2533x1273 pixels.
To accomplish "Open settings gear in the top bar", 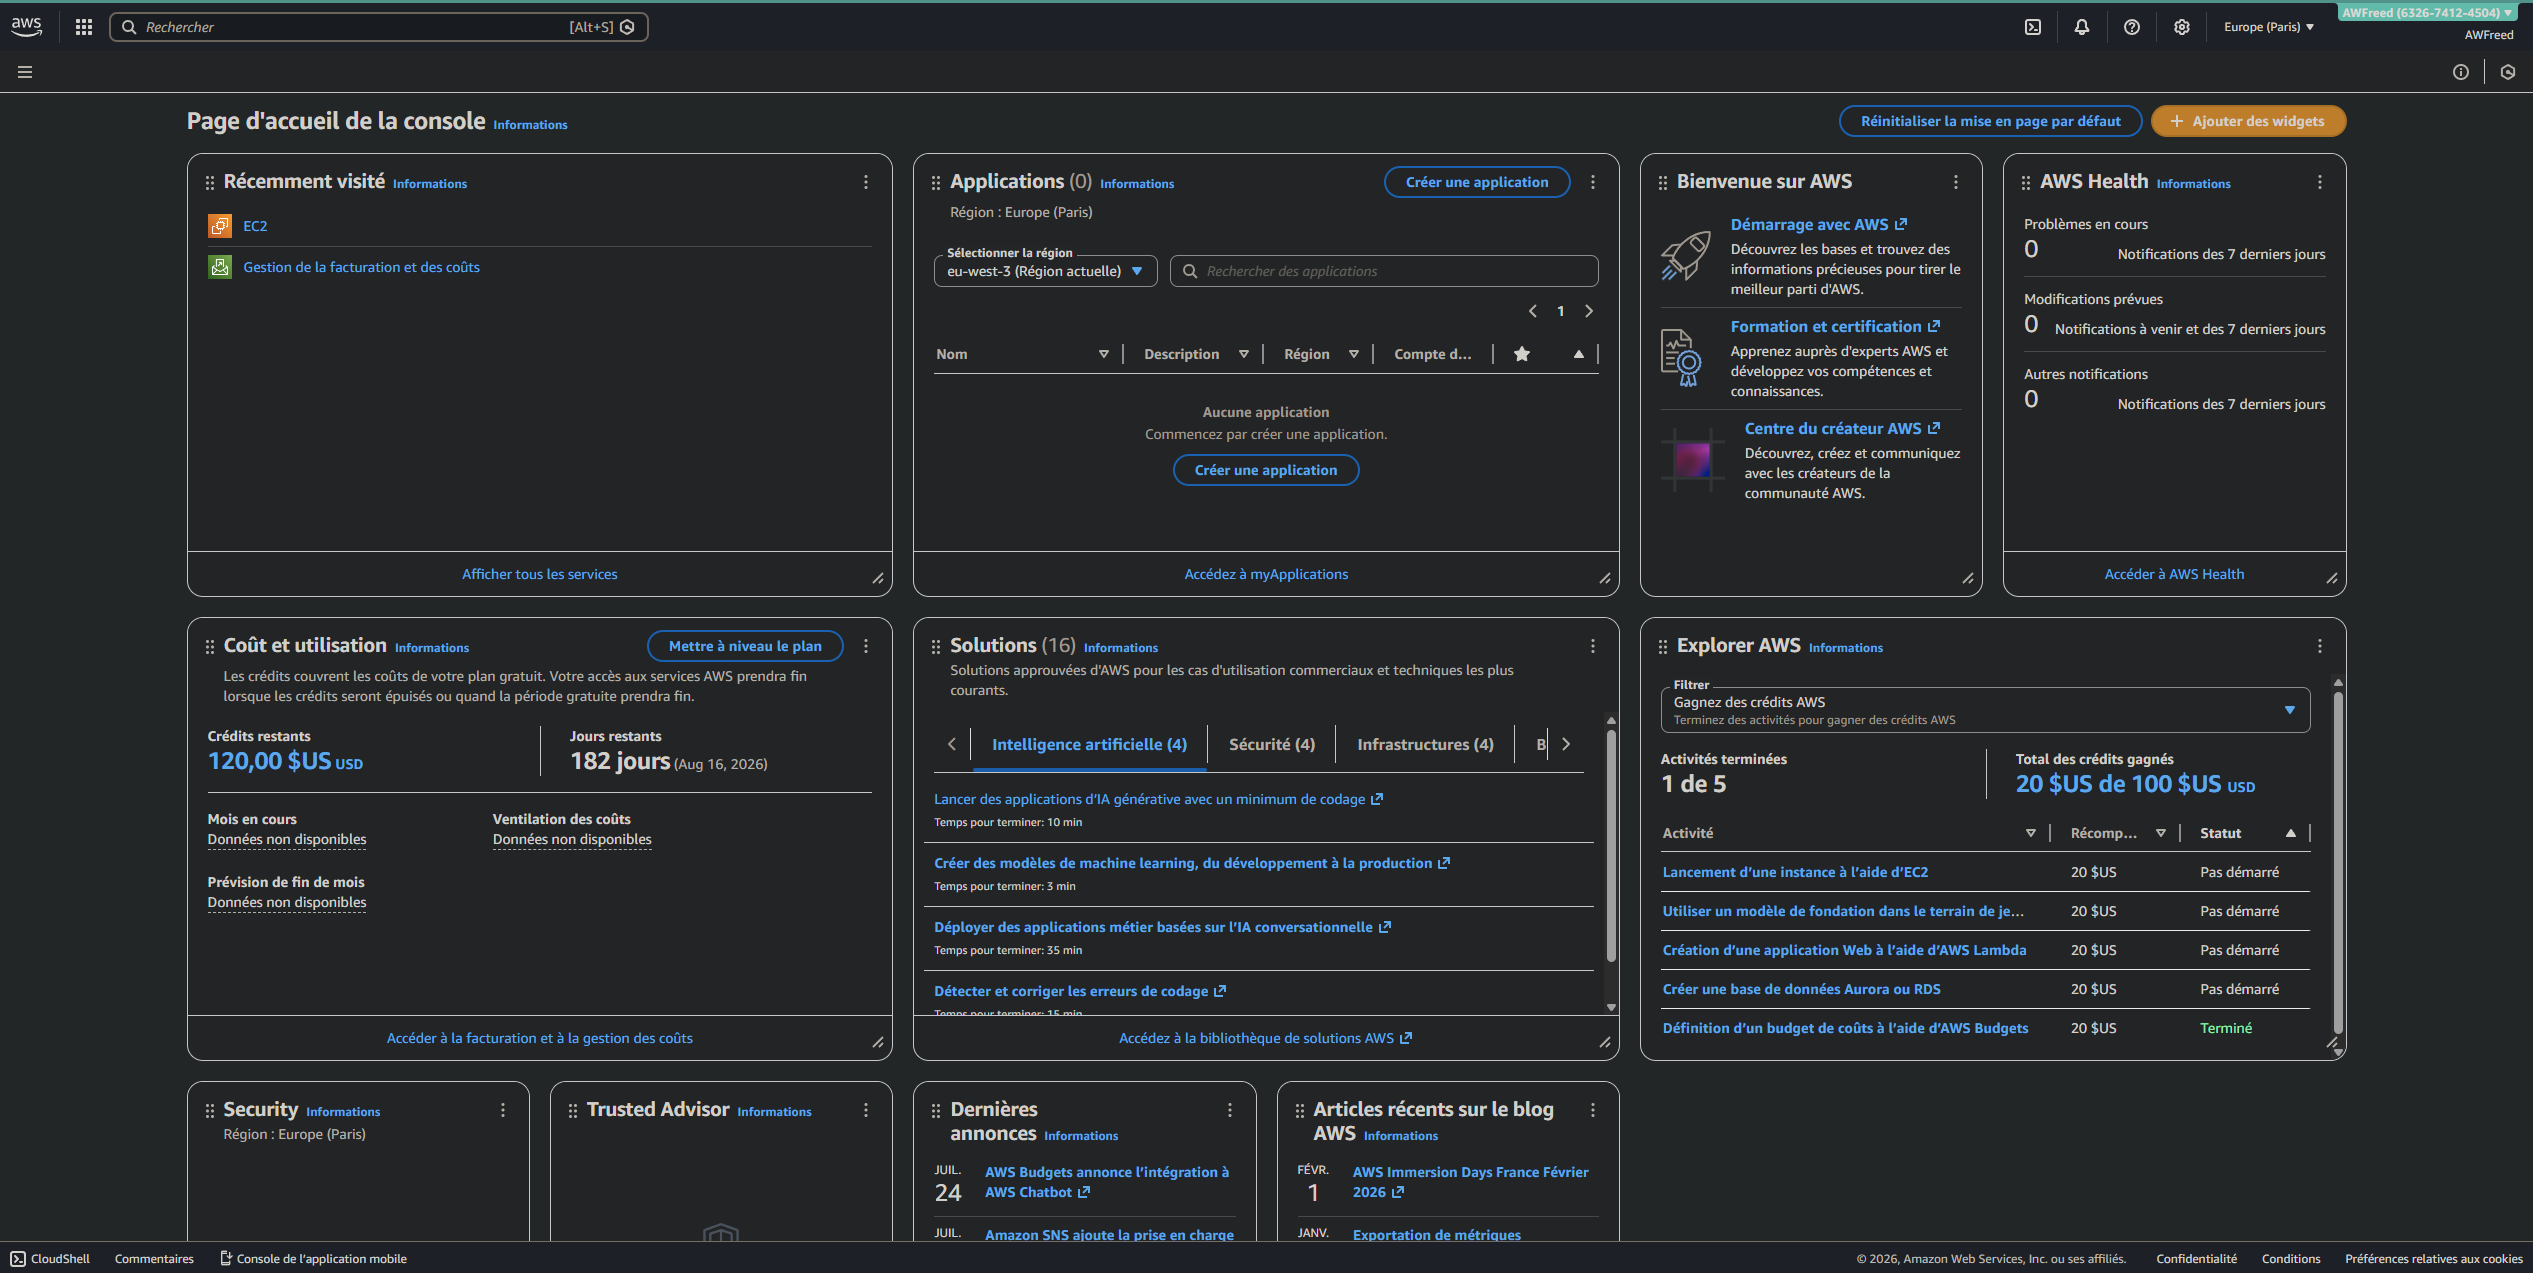I will 2182,27.
